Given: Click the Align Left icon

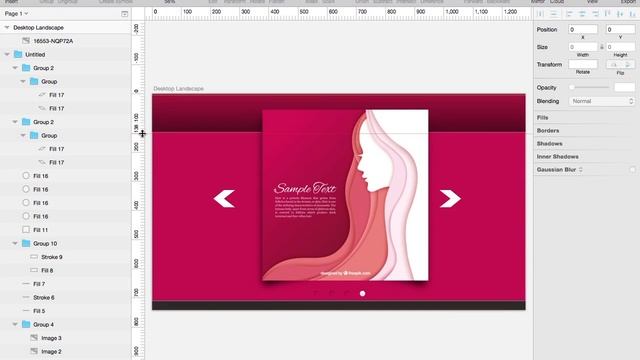Looking at the screenshot, I should [569, 14].
